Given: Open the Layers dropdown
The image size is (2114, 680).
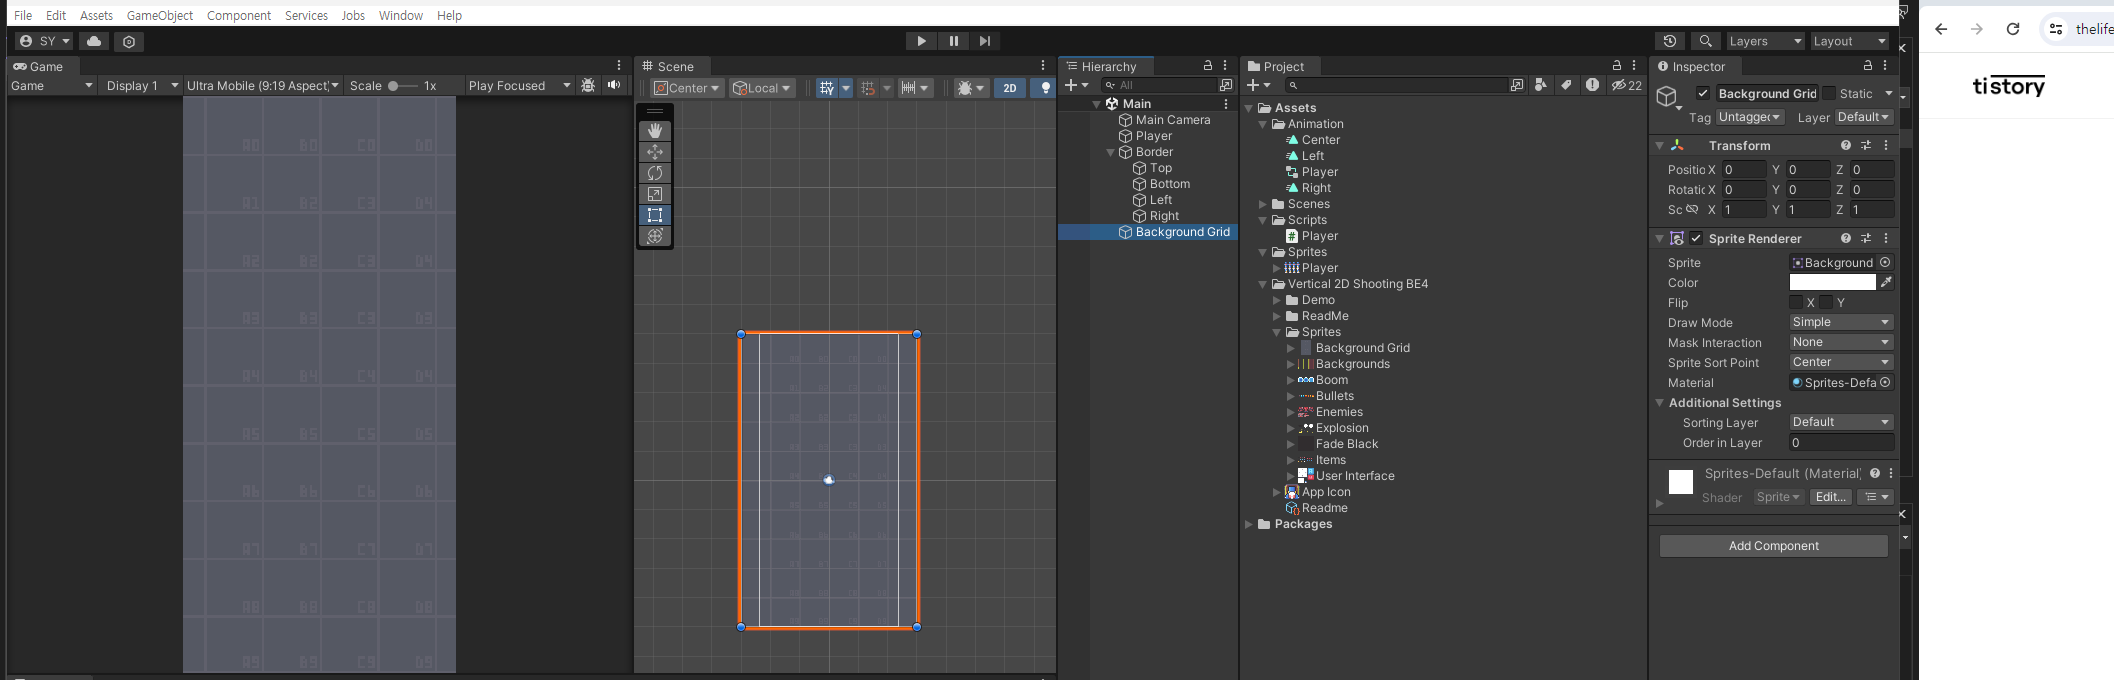Looking at the screenshot, I should click(1764, 41).
